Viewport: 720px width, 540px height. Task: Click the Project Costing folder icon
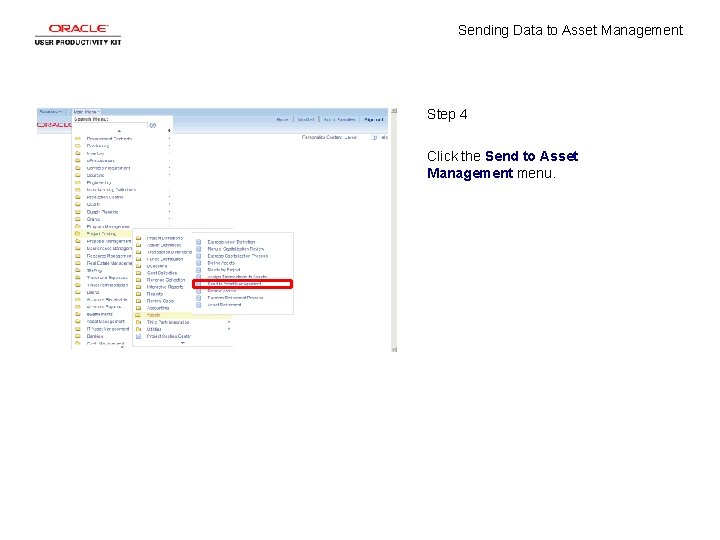pyautogui.click(x=78, y=234)
